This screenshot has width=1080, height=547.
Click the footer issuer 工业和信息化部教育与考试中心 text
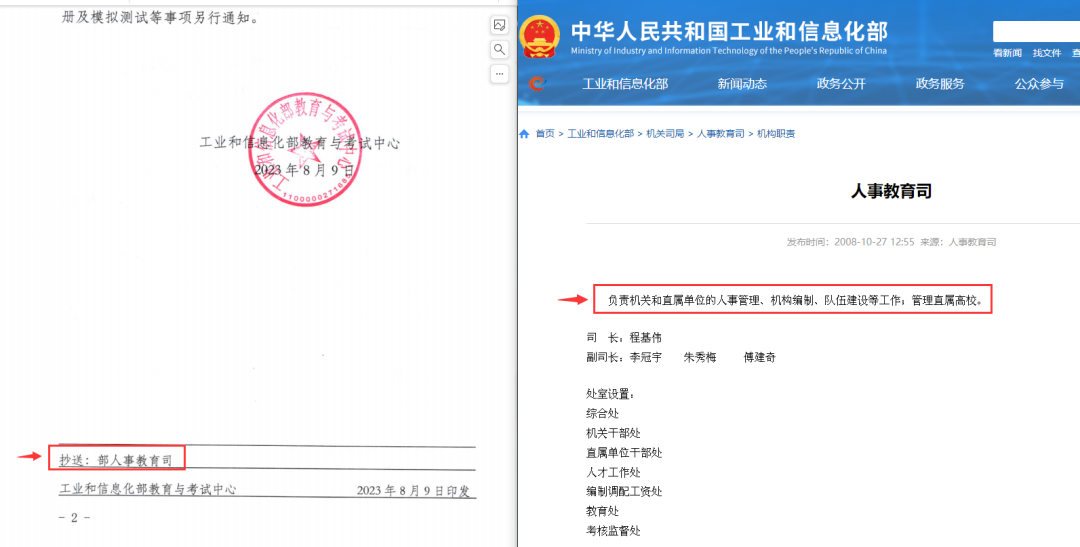[147, 489]
